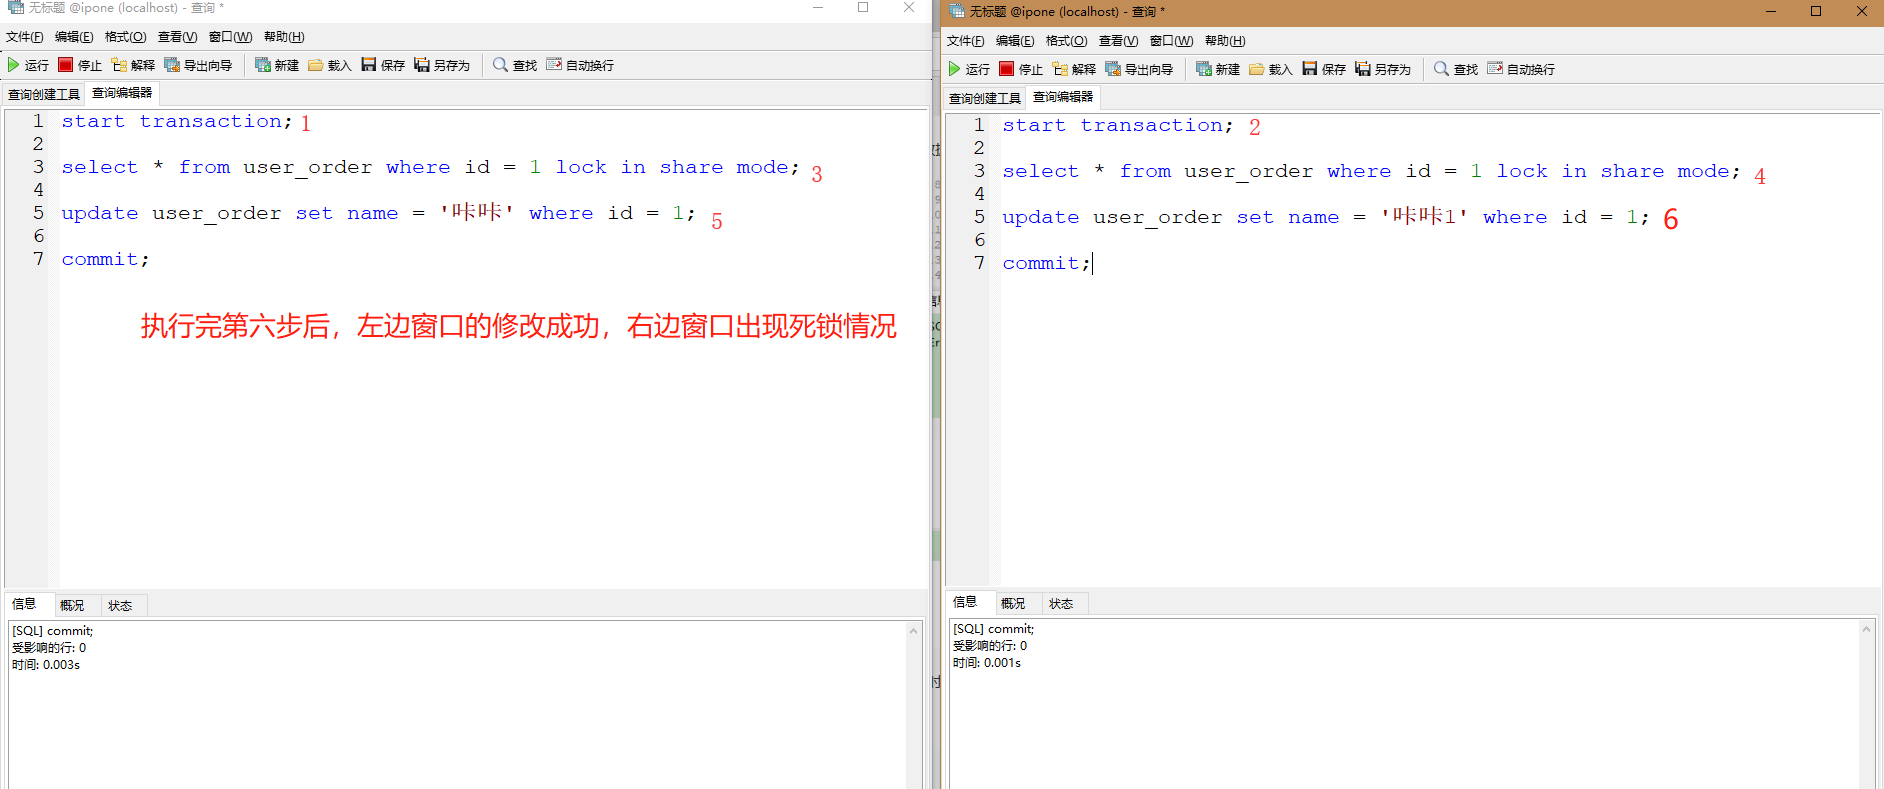Open 格式 menu in right window
This screenshot has width=1884, height=789.
pyautogui.click(x=1067, y=41)
